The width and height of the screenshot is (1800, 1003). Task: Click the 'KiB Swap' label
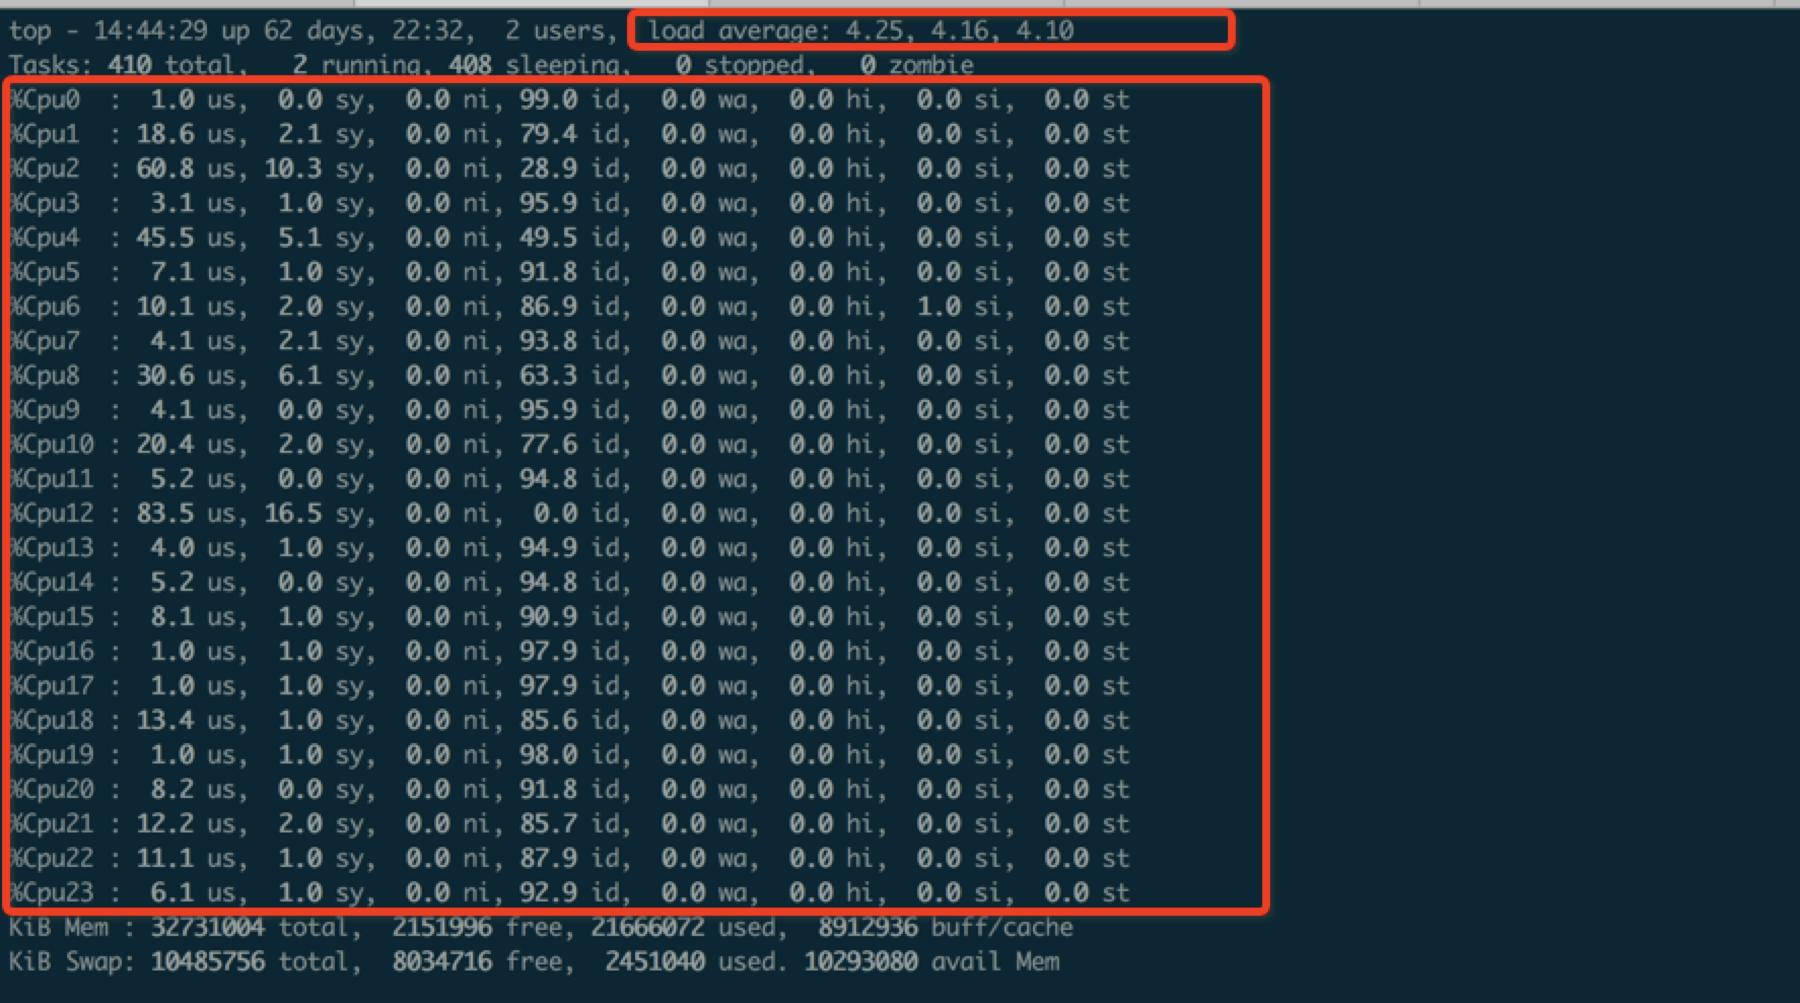[x=66, y=962]
